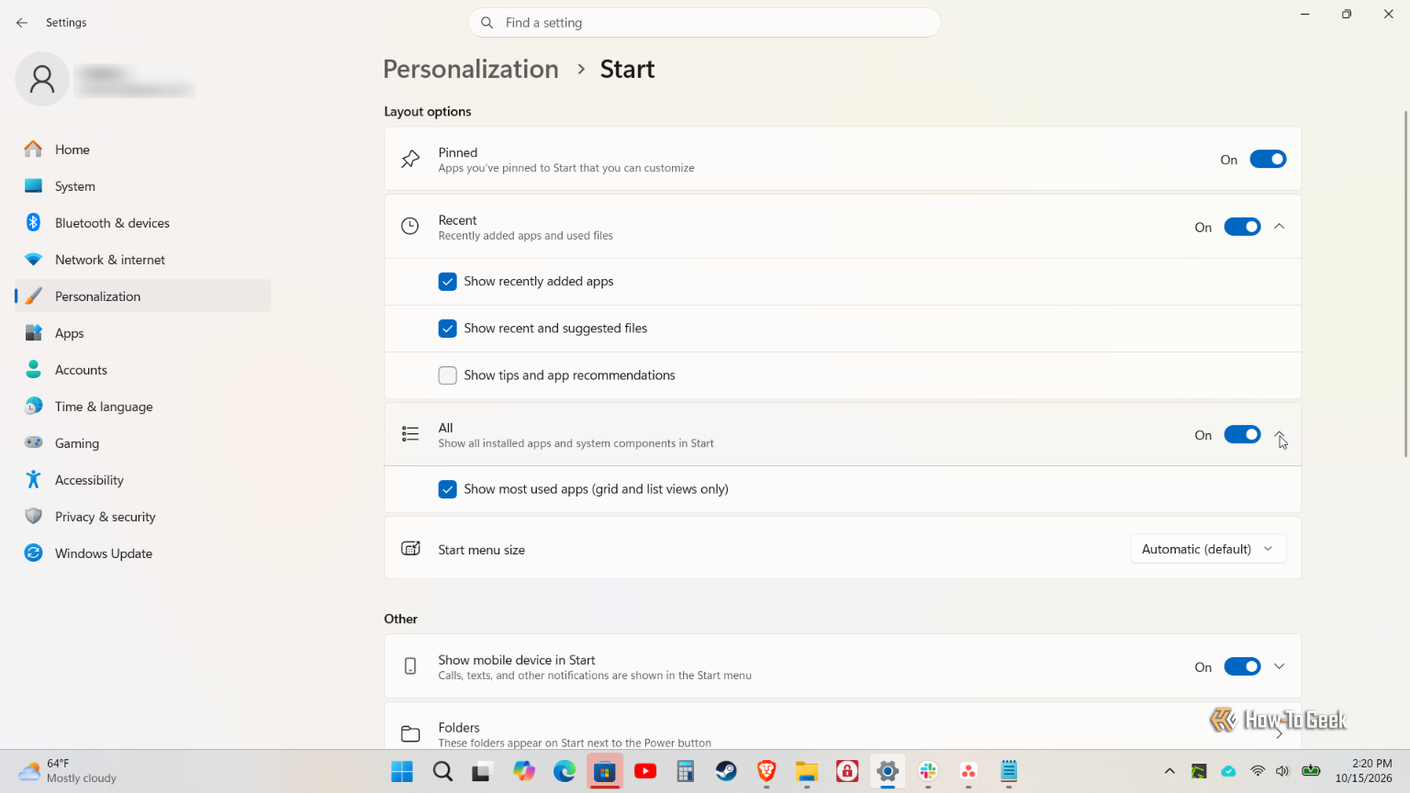Show hidden system tray icons

tap(1169, 771)
